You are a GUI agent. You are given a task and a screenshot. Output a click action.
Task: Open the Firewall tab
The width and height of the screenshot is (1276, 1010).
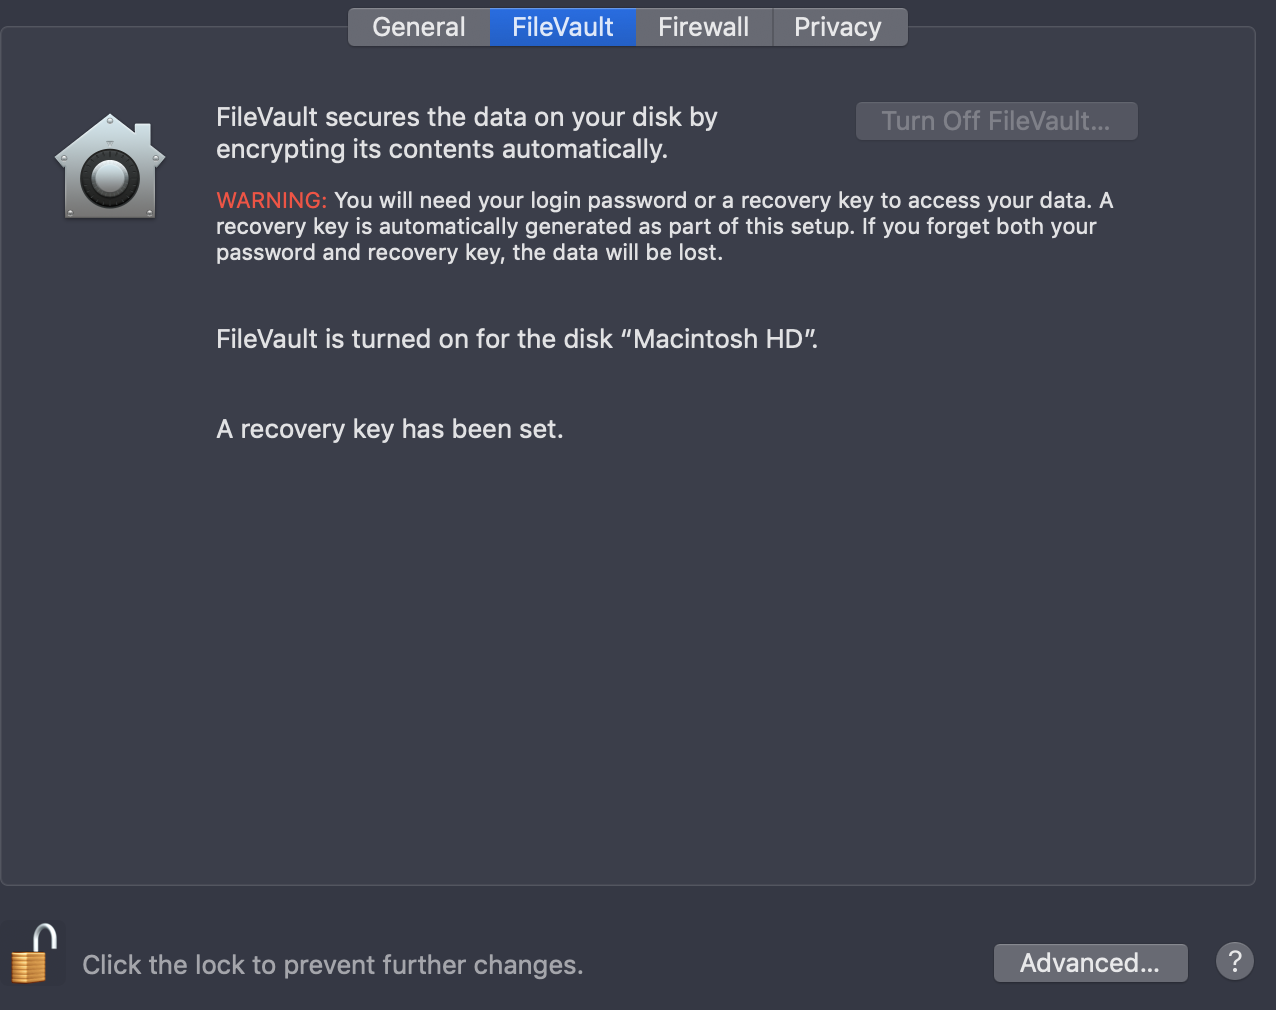tap(703, 27)
